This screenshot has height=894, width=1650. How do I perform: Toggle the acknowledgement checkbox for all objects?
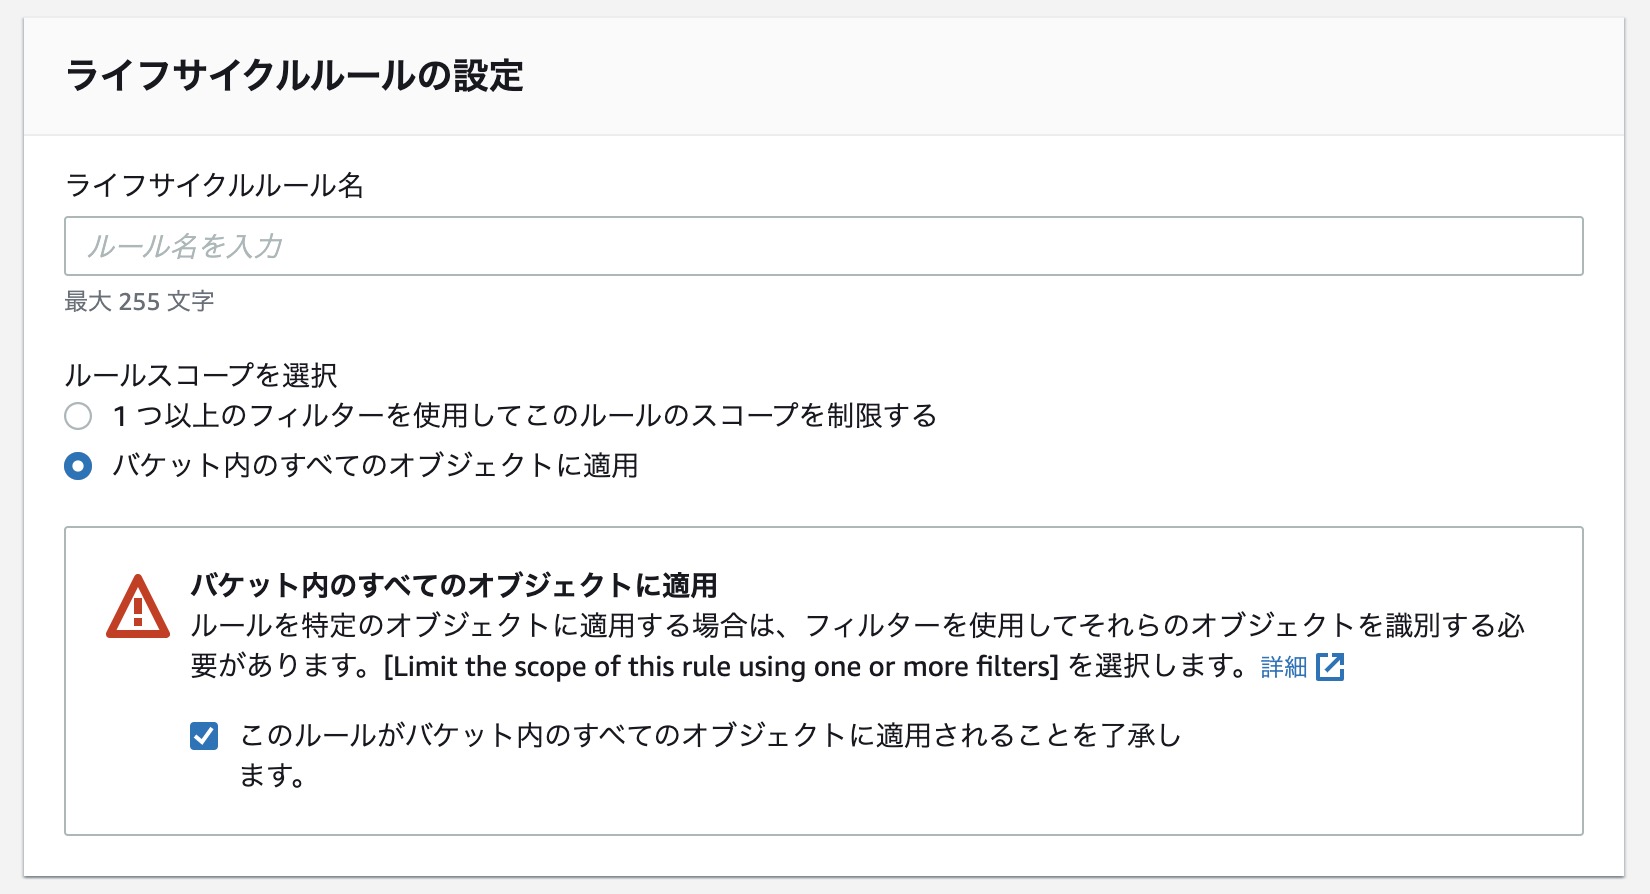pos(204,737)
